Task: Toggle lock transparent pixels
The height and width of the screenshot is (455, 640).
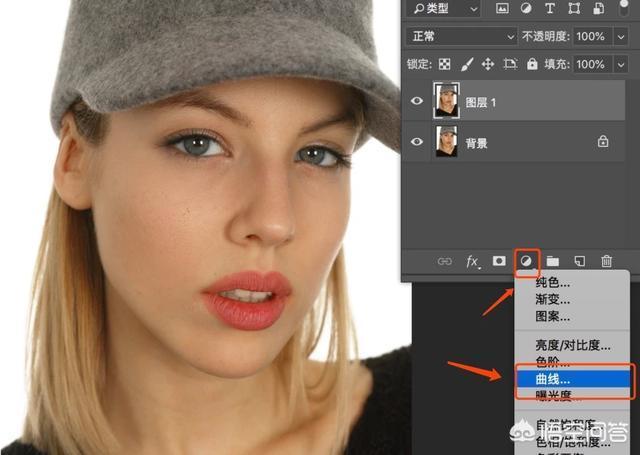Action: click(x=444, y=64)
